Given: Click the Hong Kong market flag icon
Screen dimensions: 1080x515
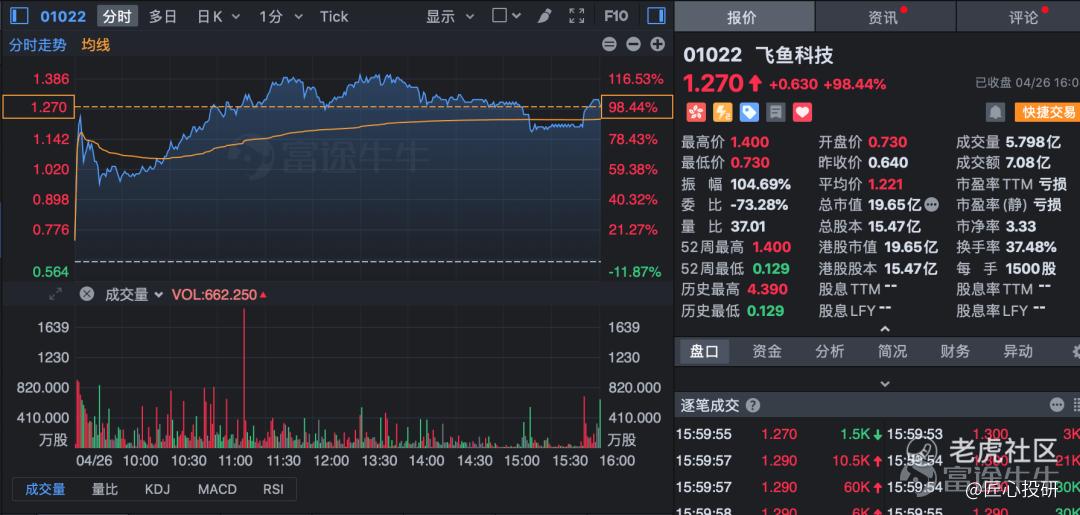Looking at the screenshot, I should pyautogui.click(x=694, y=112).
